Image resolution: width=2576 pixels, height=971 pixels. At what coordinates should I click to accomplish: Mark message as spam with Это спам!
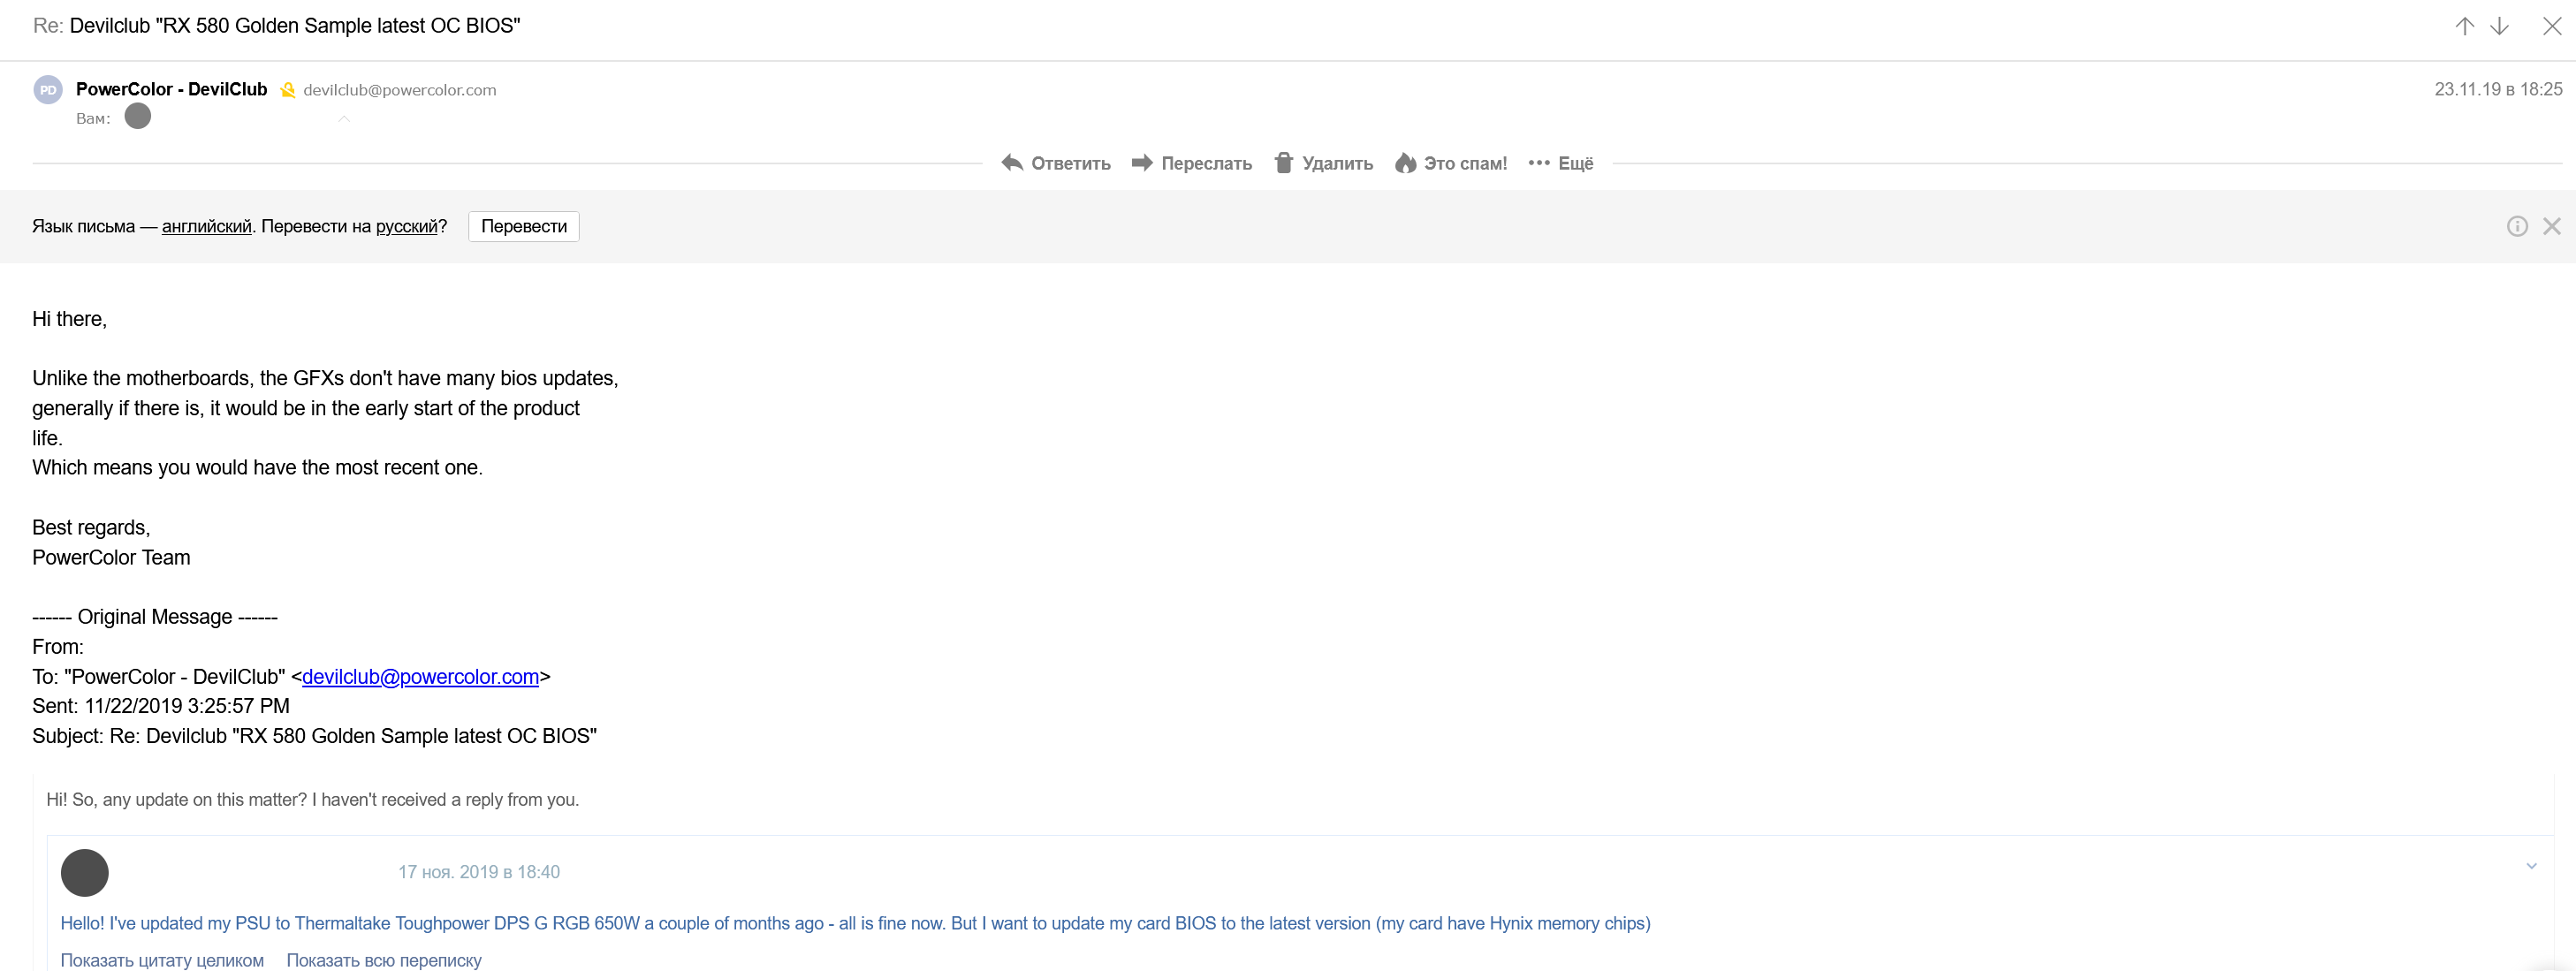point(1451,163)
